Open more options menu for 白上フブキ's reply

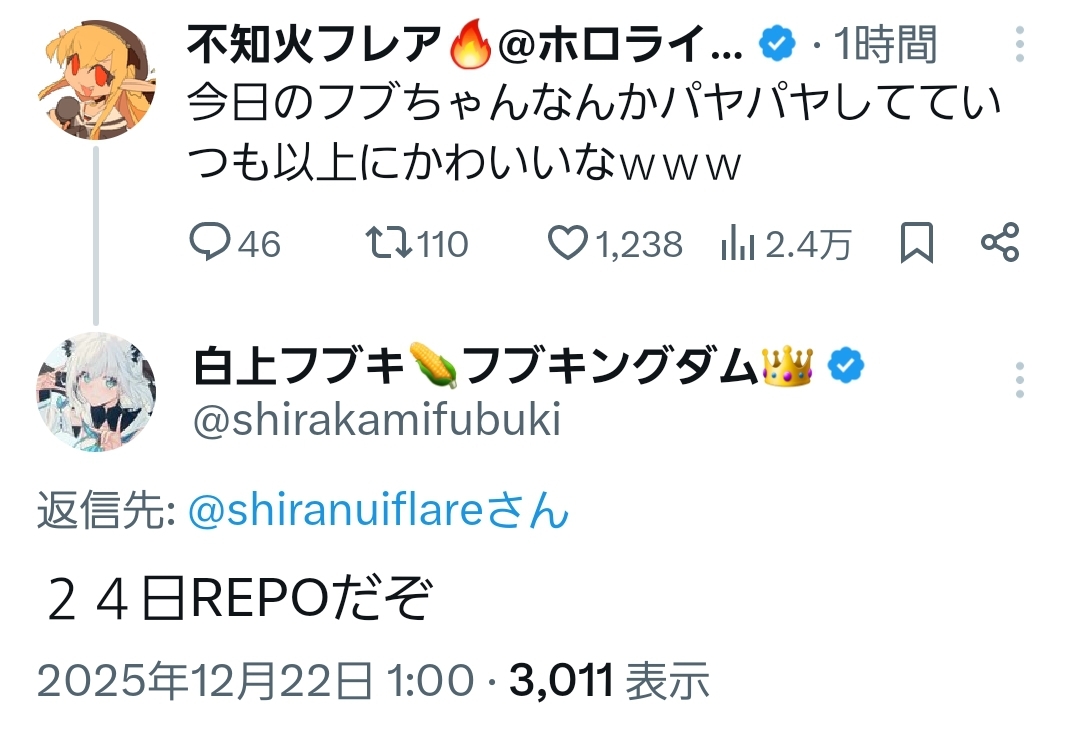[1019, 380]
